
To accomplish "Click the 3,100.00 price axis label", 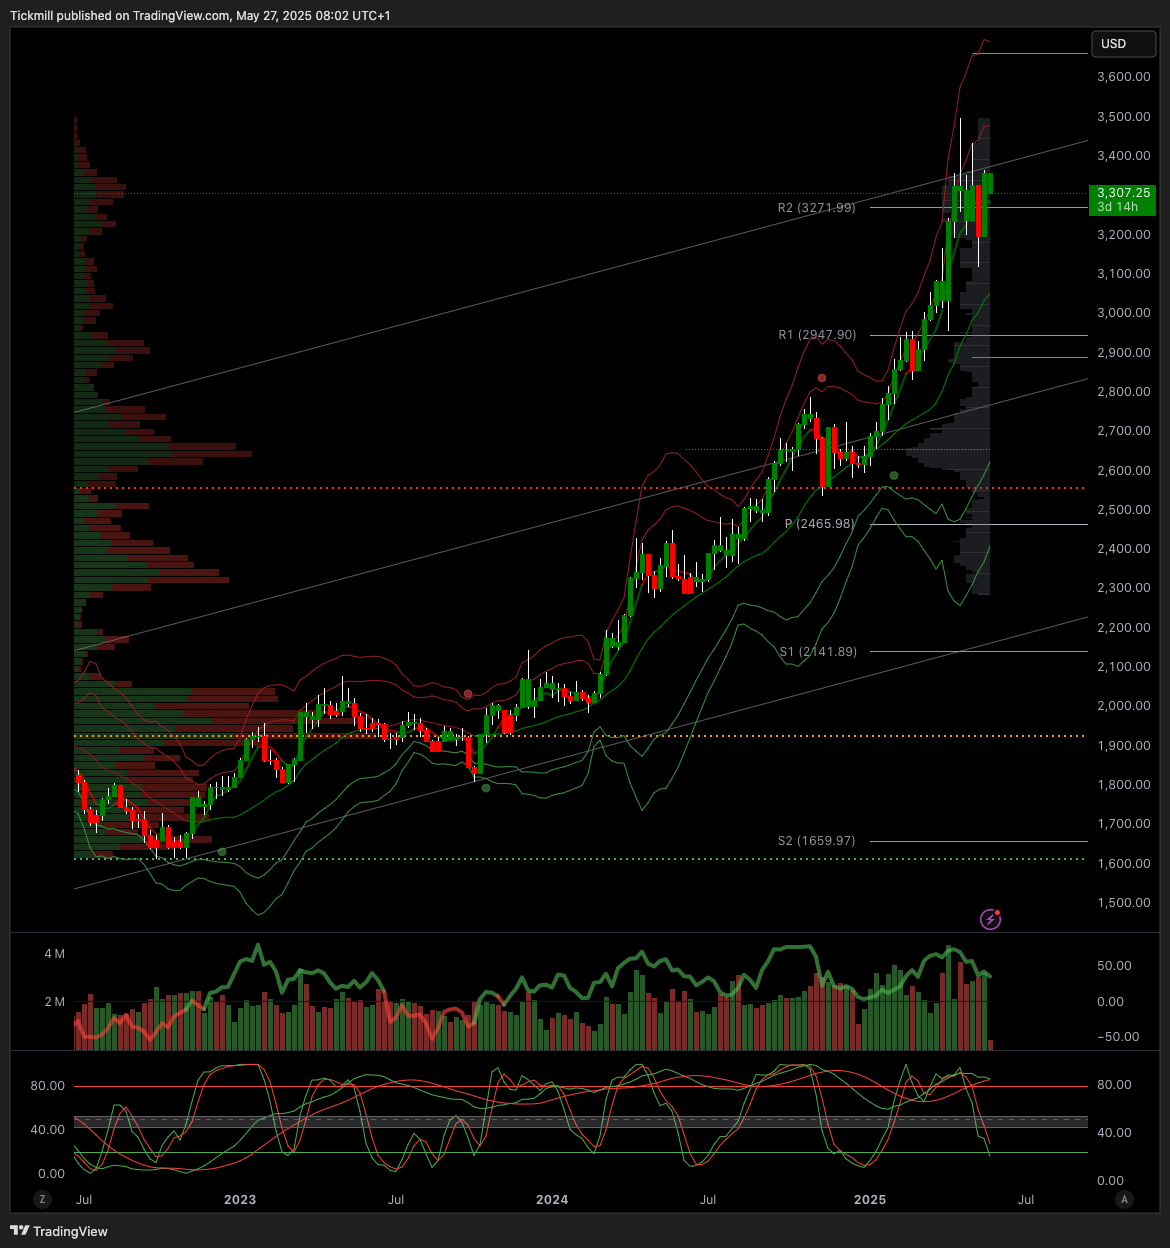I will (1123, 274).
